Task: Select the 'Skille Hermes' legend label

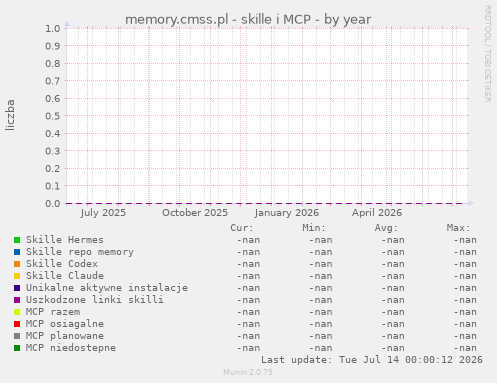Action: (65, 240)
